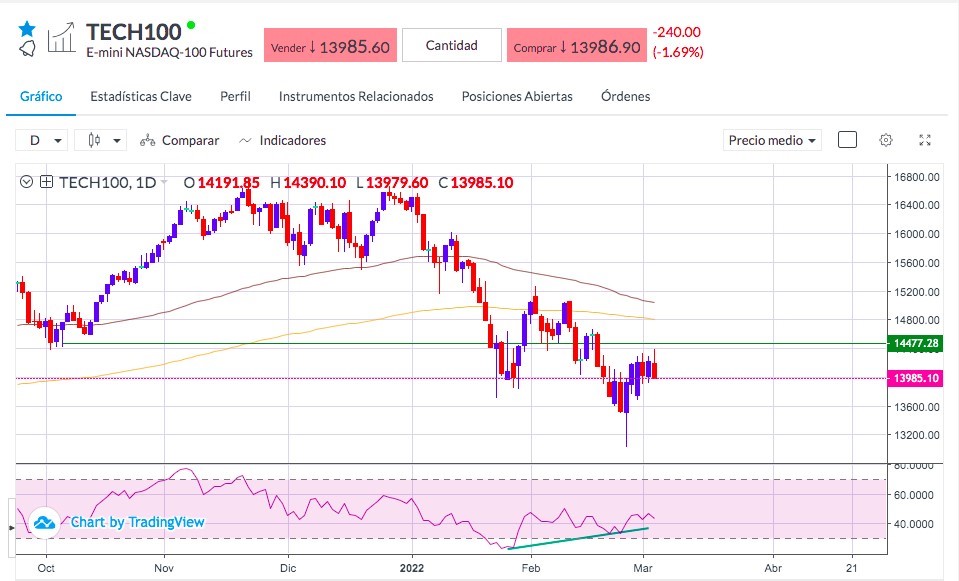Click the pink 13985.10 price label
959x581 pixels.
click(915, 378)
